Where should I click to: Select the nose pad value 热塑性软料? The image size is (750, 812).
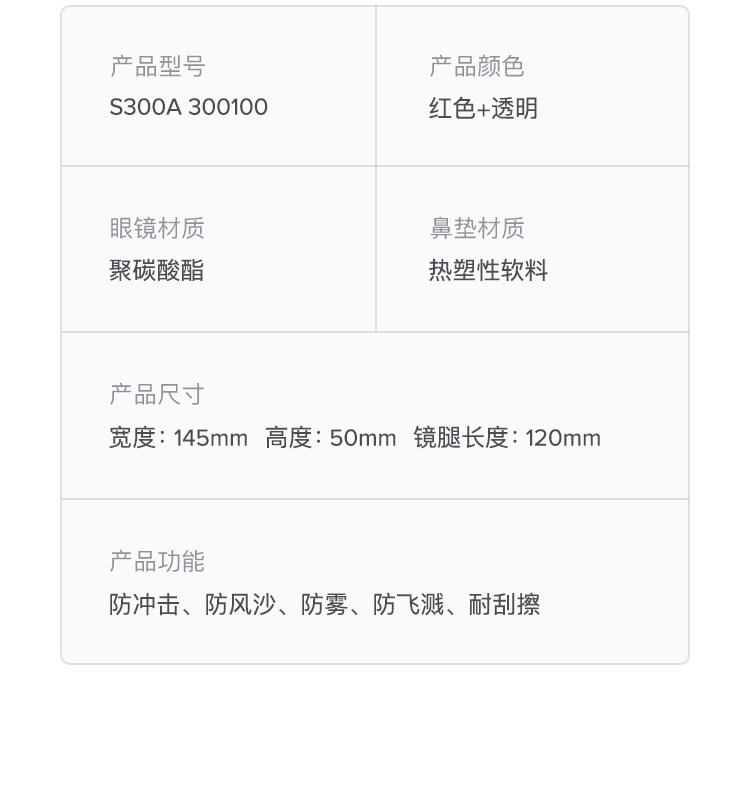[x=488, y=270]
